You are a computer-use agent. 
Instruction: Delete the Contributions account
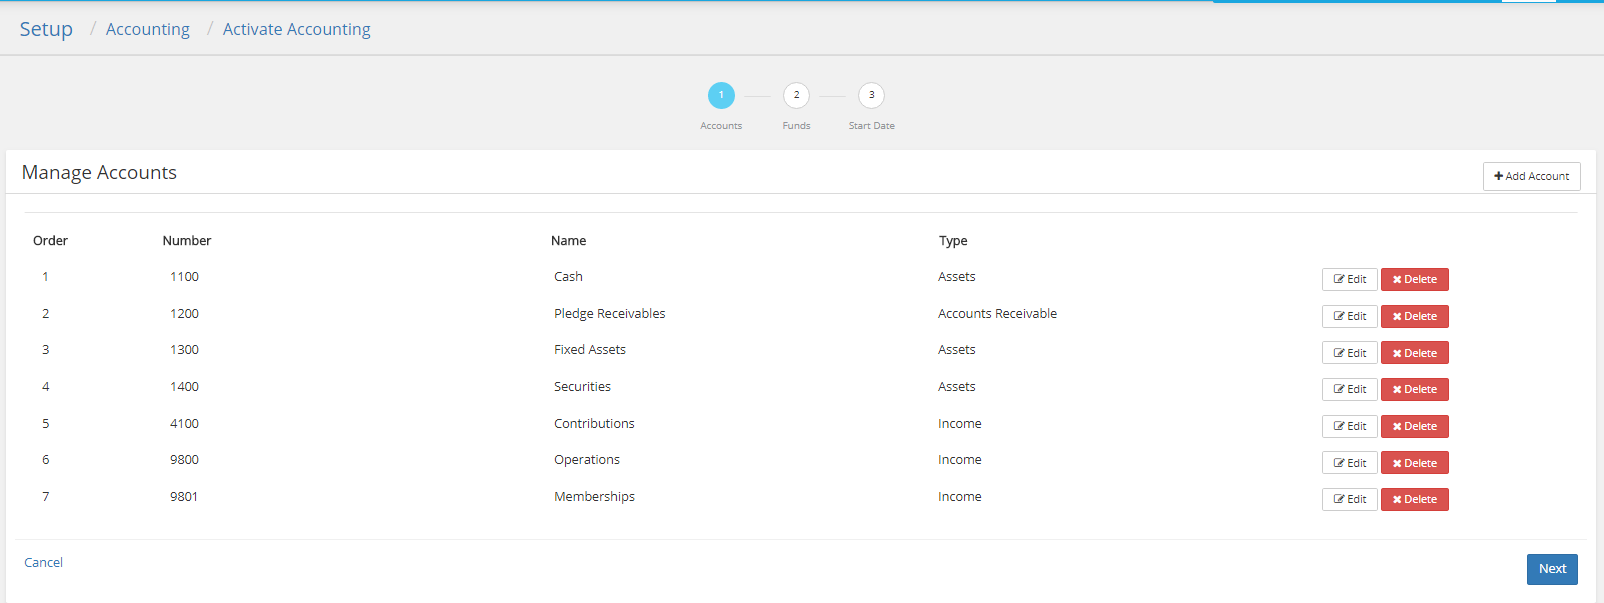tap(1415, 426)
